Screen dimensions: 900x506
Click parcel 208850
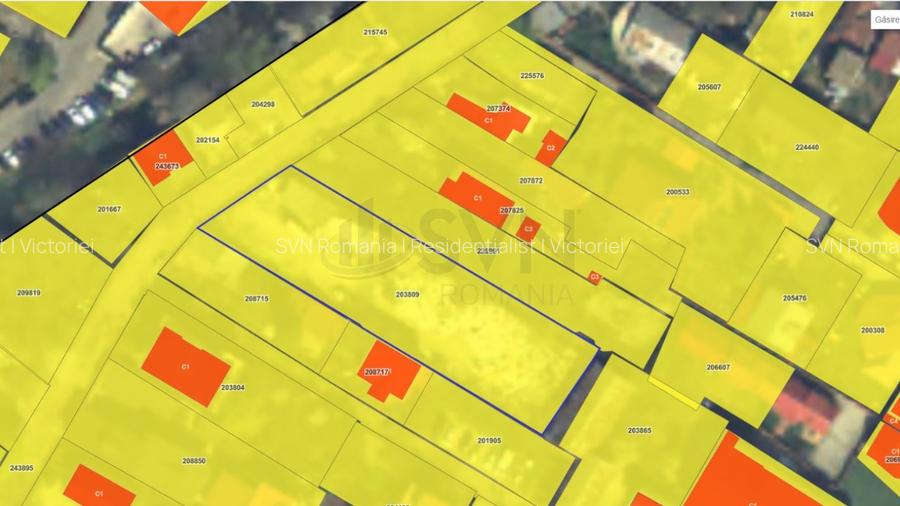[194, 461]
